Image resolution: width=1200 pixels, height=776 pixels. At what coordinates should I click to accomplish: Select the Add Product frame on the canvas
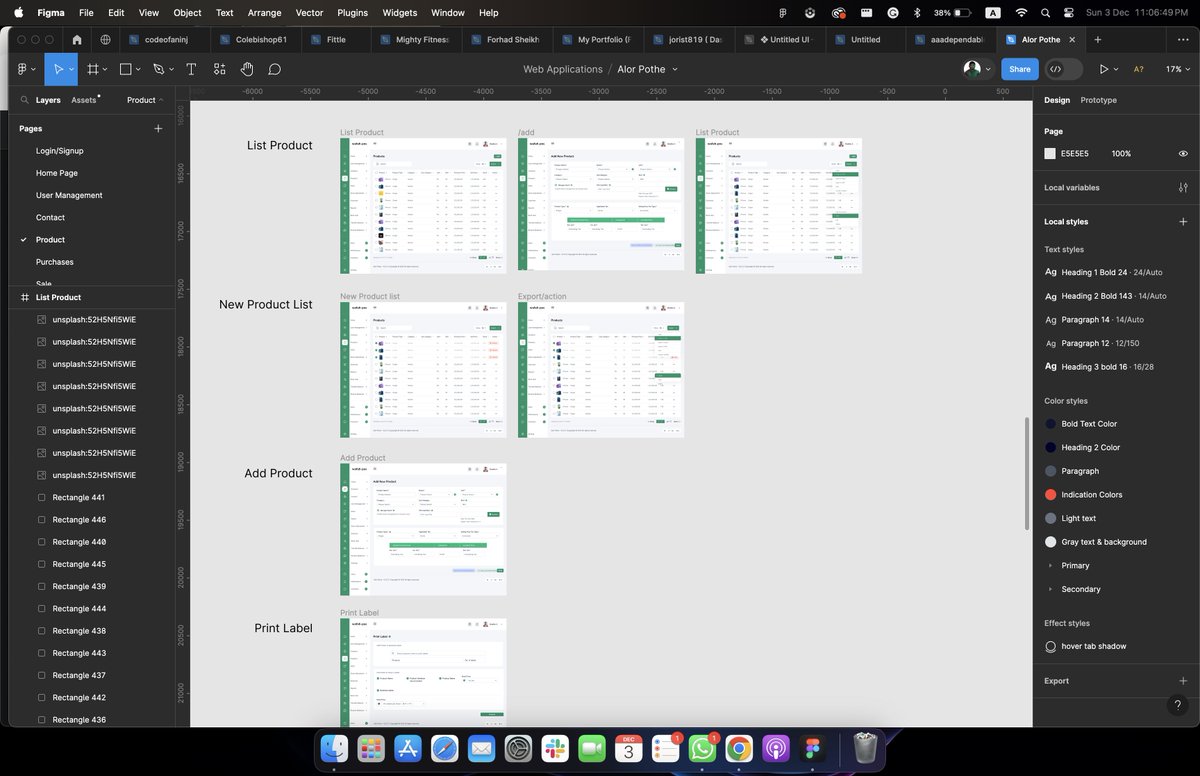click(x=423, y=528)
